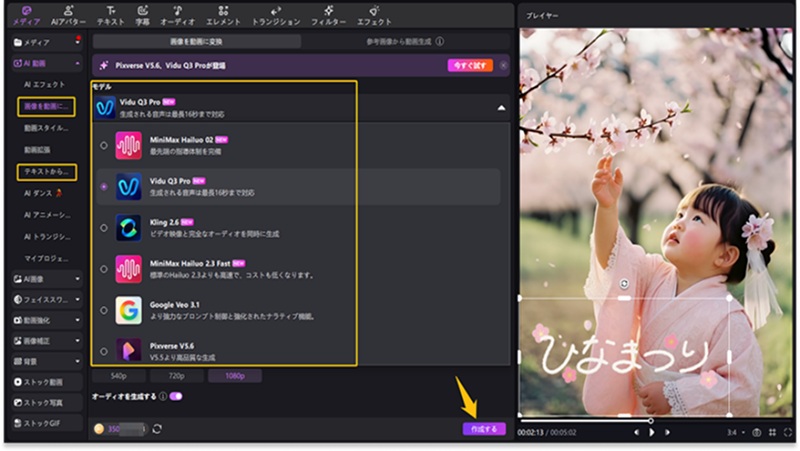Click the 今すぐ試す banner button
The height and width of the screenshot is (451, 800).
tap(470, 65)
